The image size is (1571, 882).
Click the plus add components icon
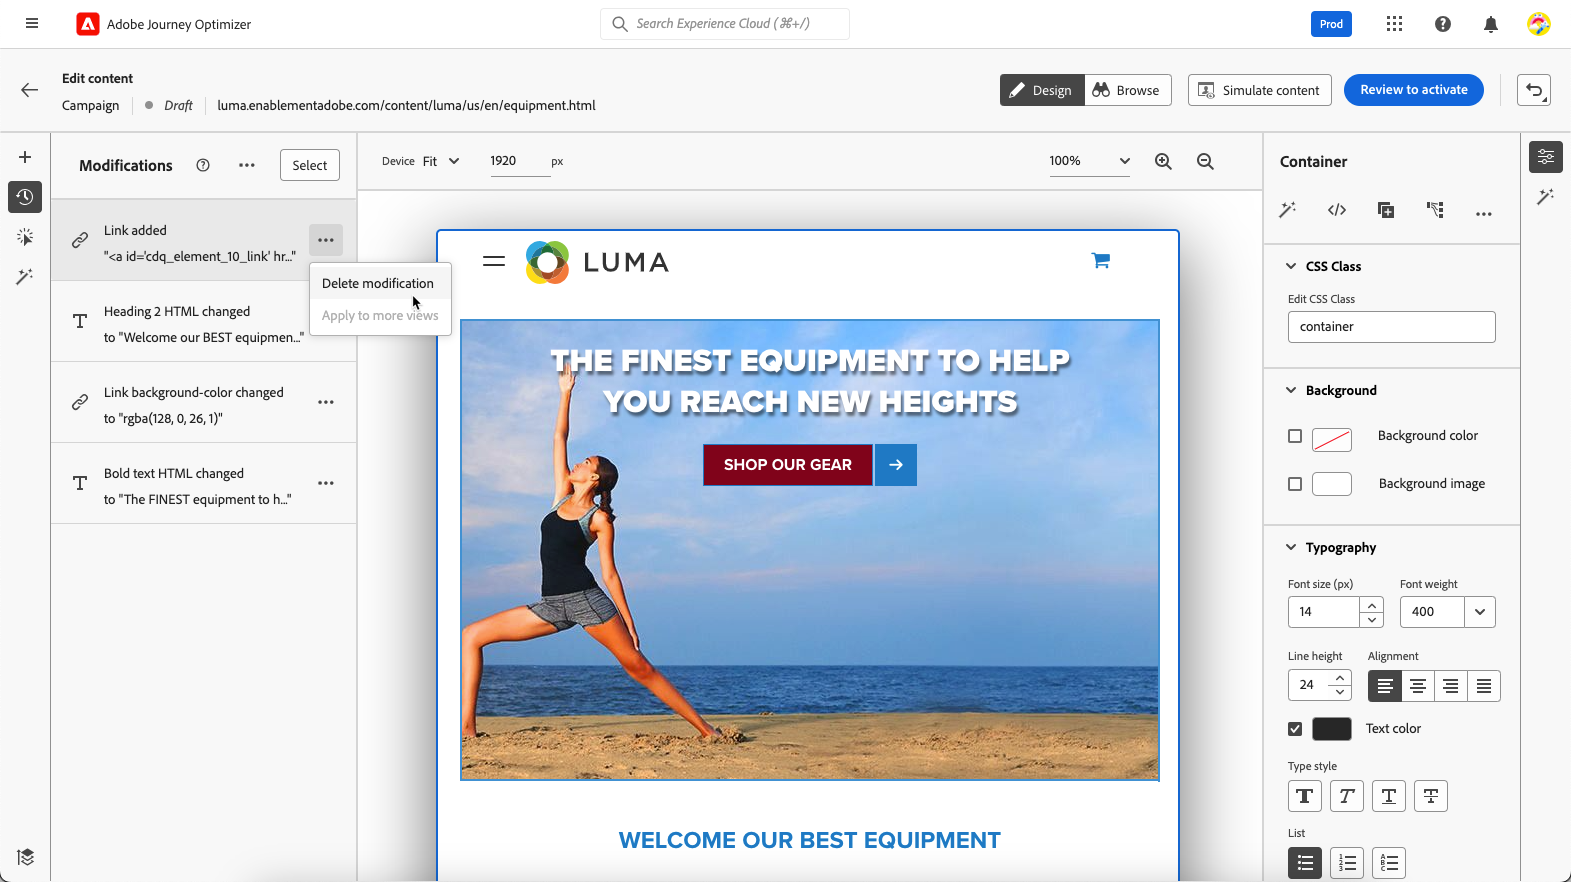coord(25,157)
